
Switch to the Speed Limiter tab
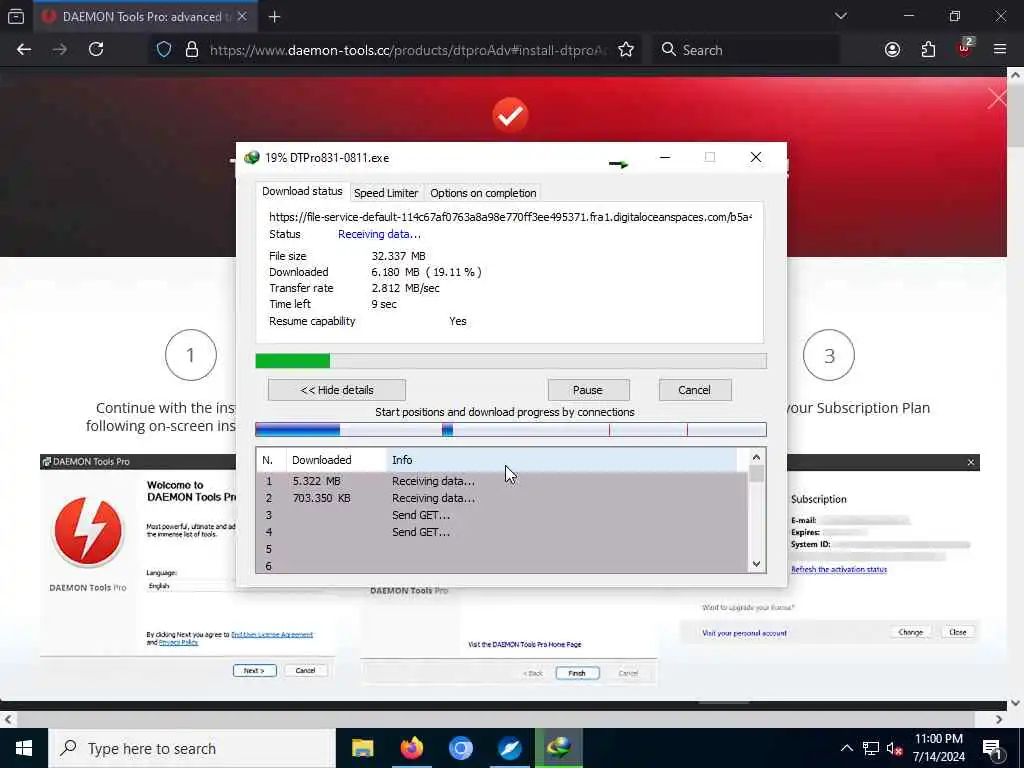pyautogui.click(x=386, y=193)
